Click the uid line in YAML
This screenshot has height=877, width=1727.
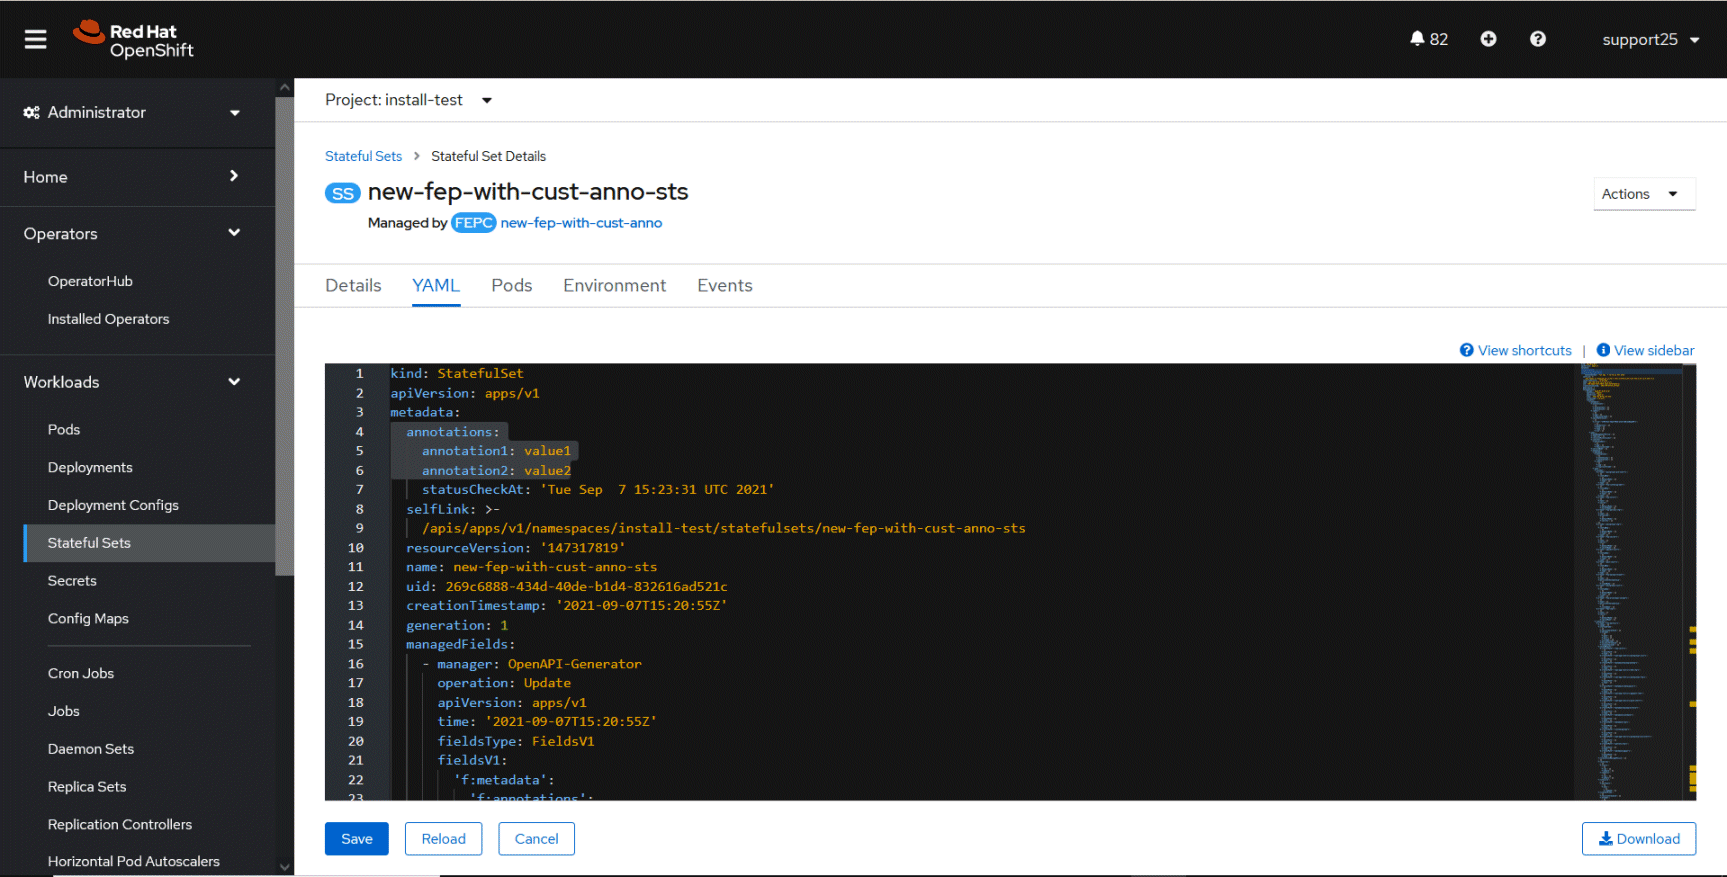[567, 587]
